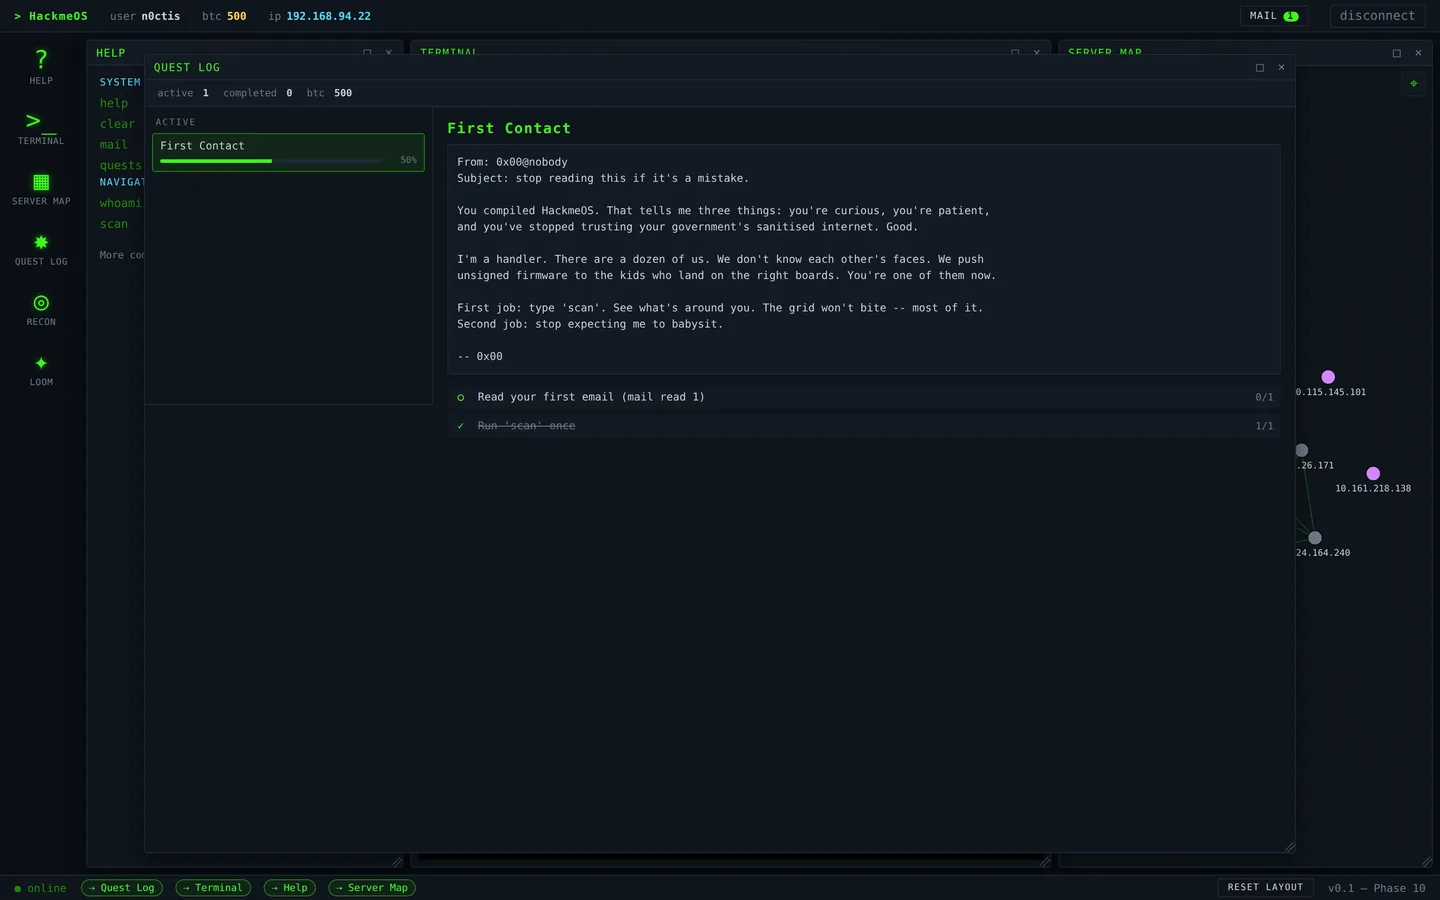Select the grey node ending .26.171

pos(1301,450)
